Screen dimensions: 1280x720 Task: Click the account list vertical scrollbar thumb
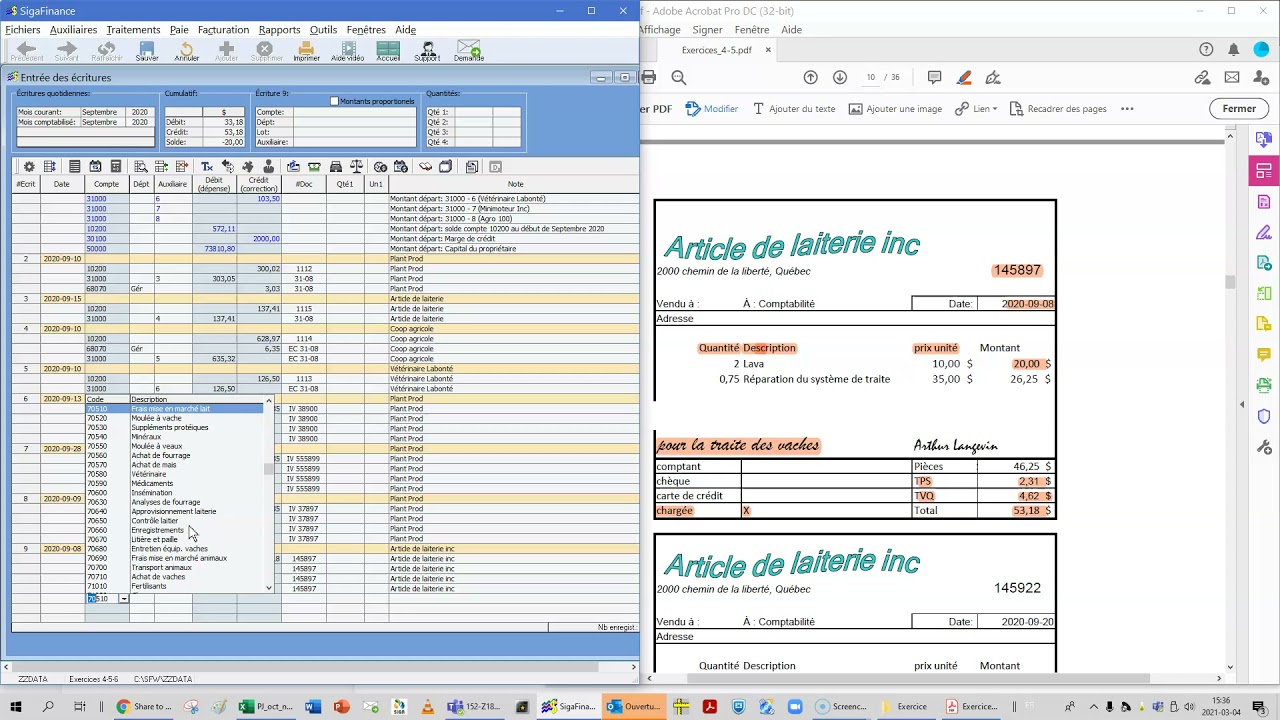[268, 468]
